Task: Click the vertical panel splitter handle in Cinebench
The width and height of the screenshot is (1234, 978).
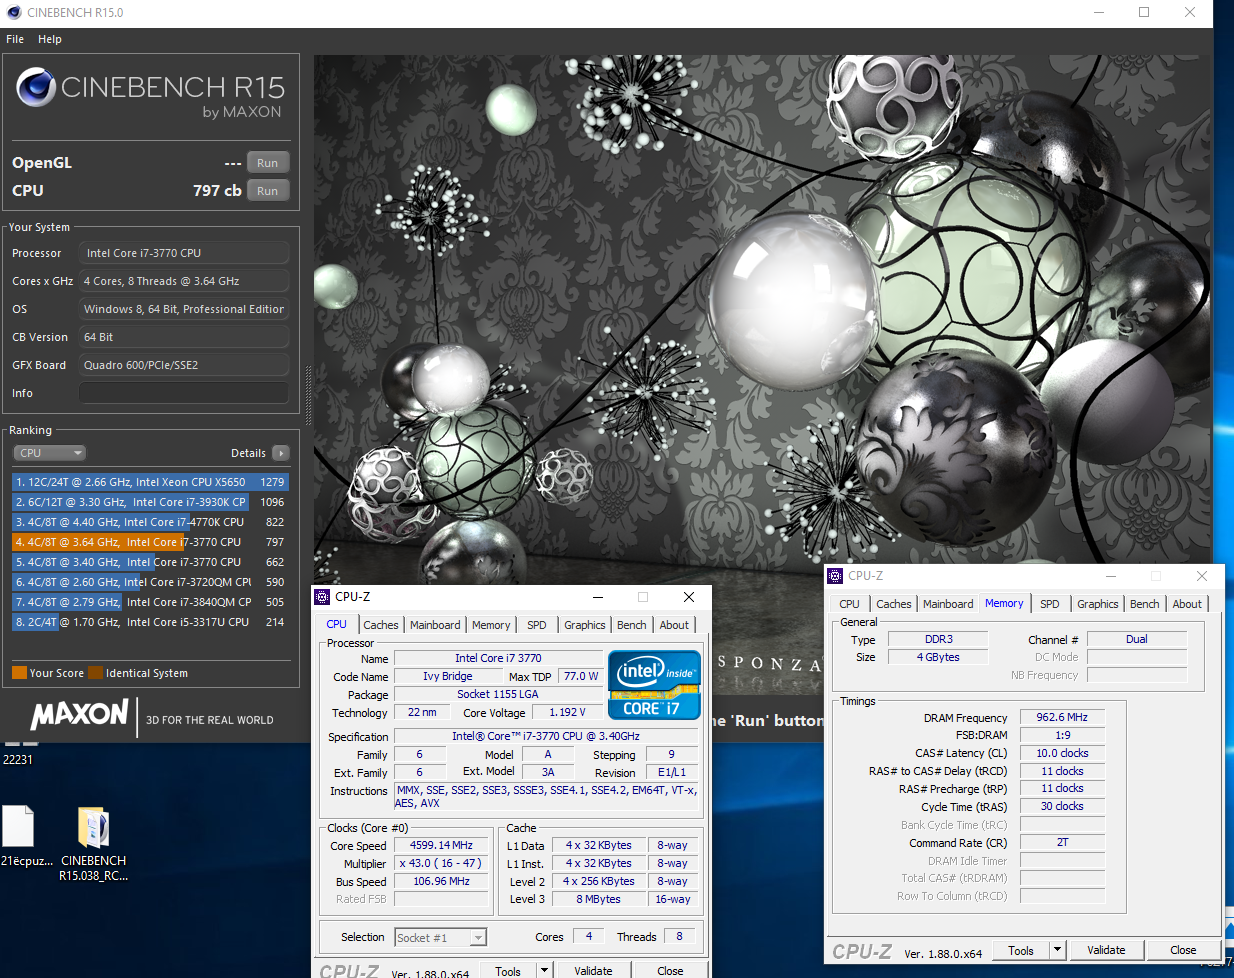Action: (x=308, y=395)
